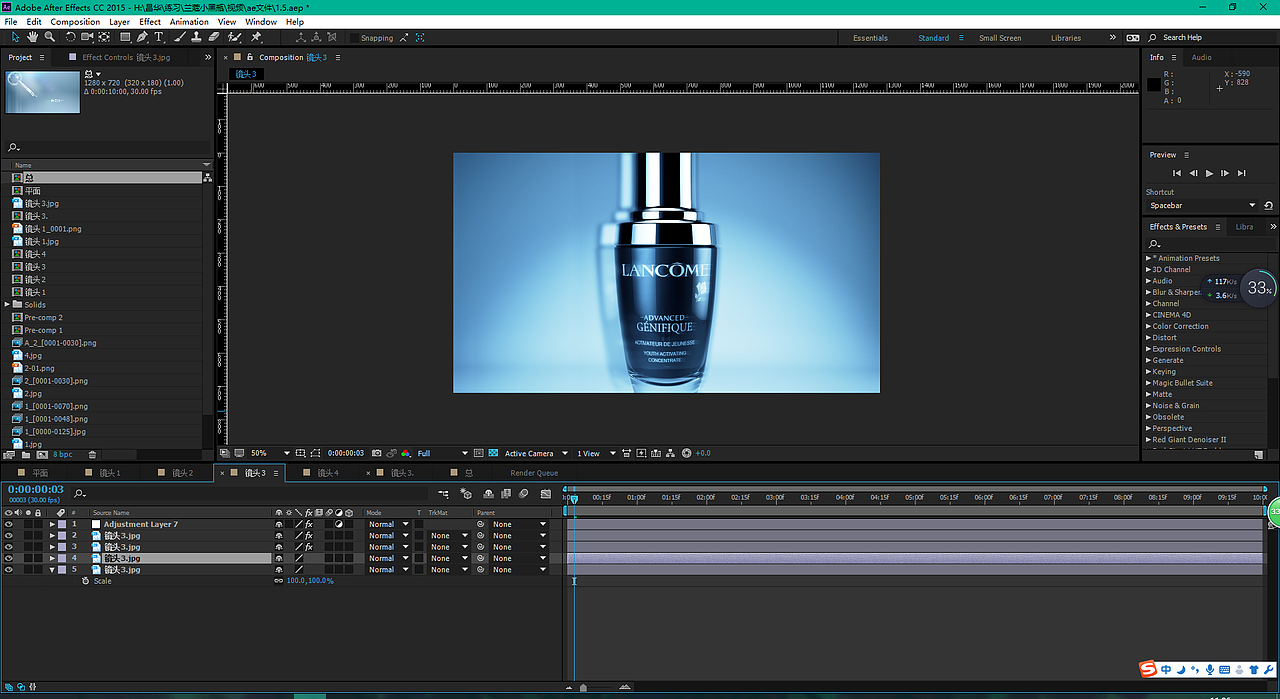Select the Rotation tool
1280x699 pixels.
[70, 37]
